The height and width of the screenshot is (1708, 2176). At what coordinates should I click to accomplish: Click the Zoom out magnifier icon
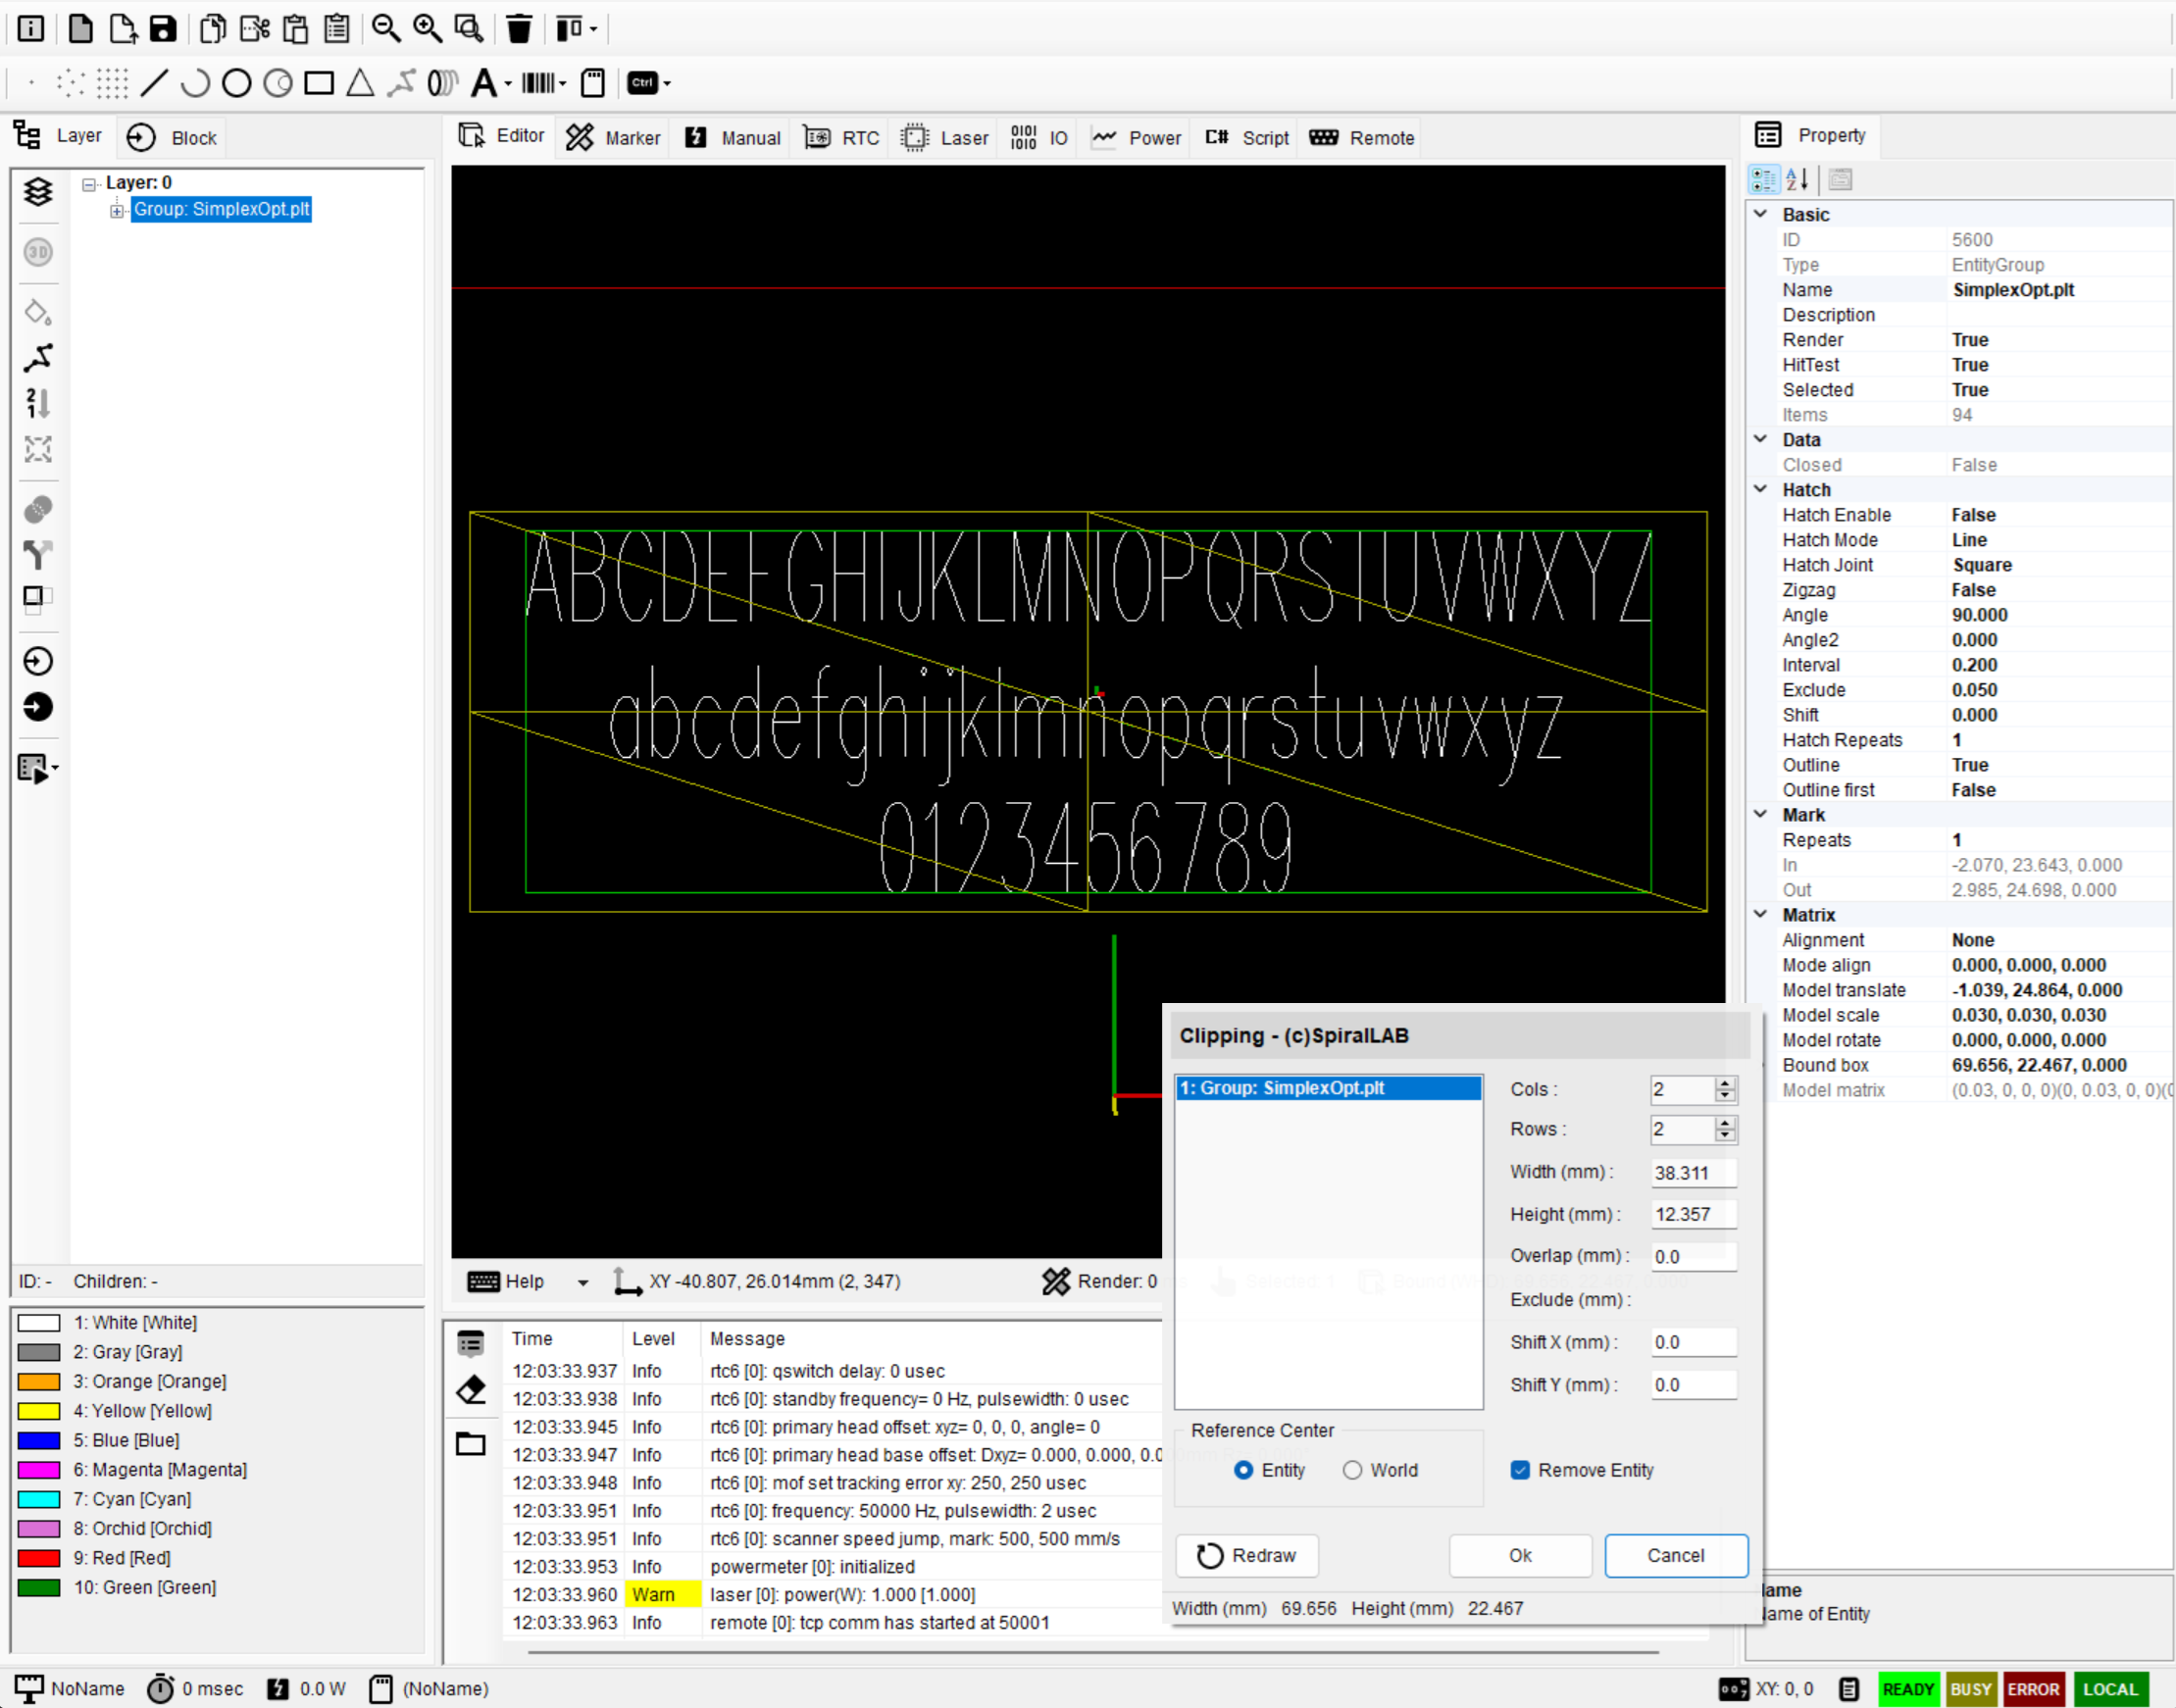[386, 28]
